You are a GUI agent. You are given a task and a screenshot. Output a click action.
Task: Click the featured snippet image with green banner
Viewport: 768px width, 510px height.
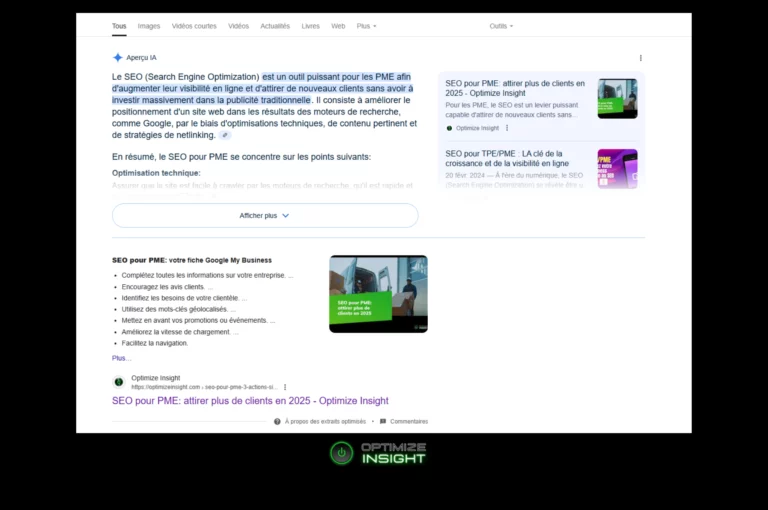click(378, 294)
